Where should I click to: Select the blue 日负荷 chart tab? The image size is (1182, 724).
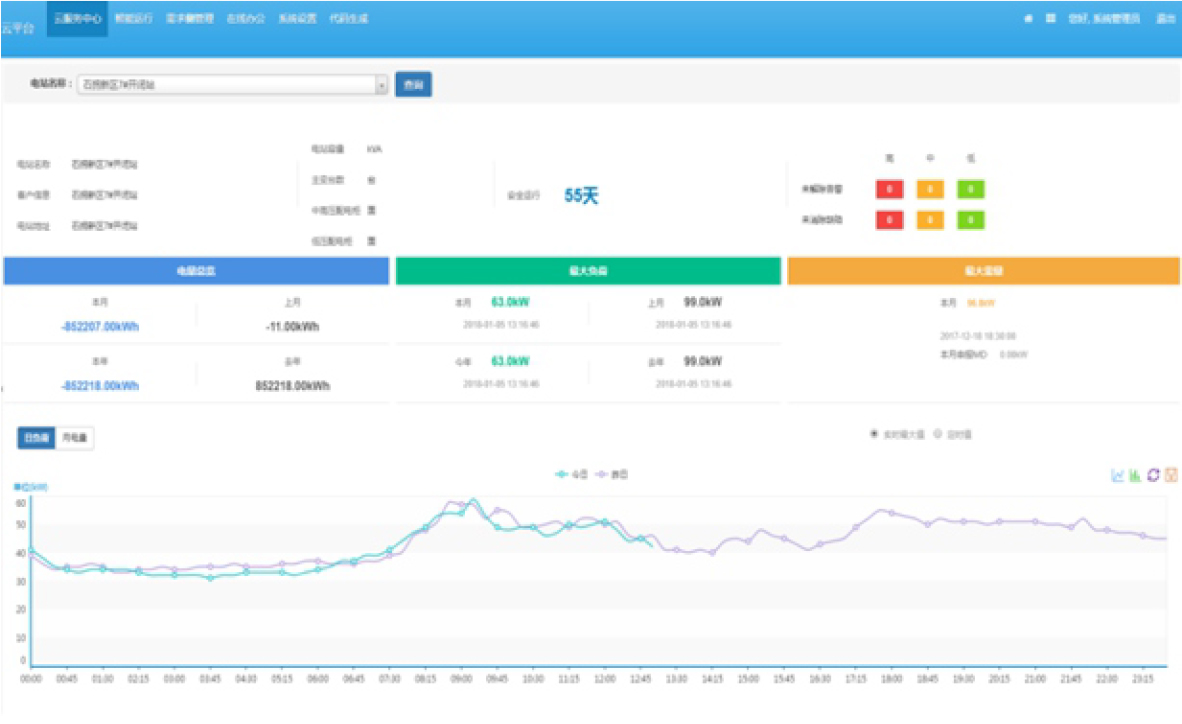pyautogui.click(x=36, y=437)
